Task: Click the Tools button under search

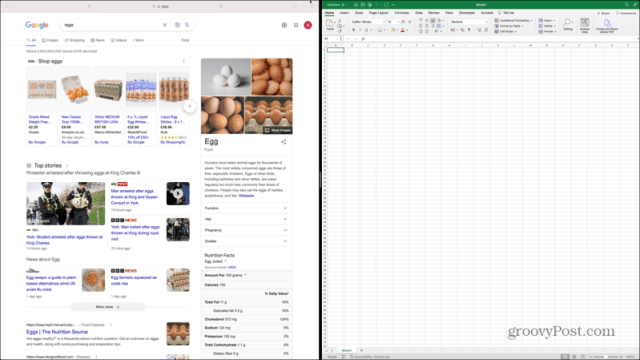Action: click(185, 40)
